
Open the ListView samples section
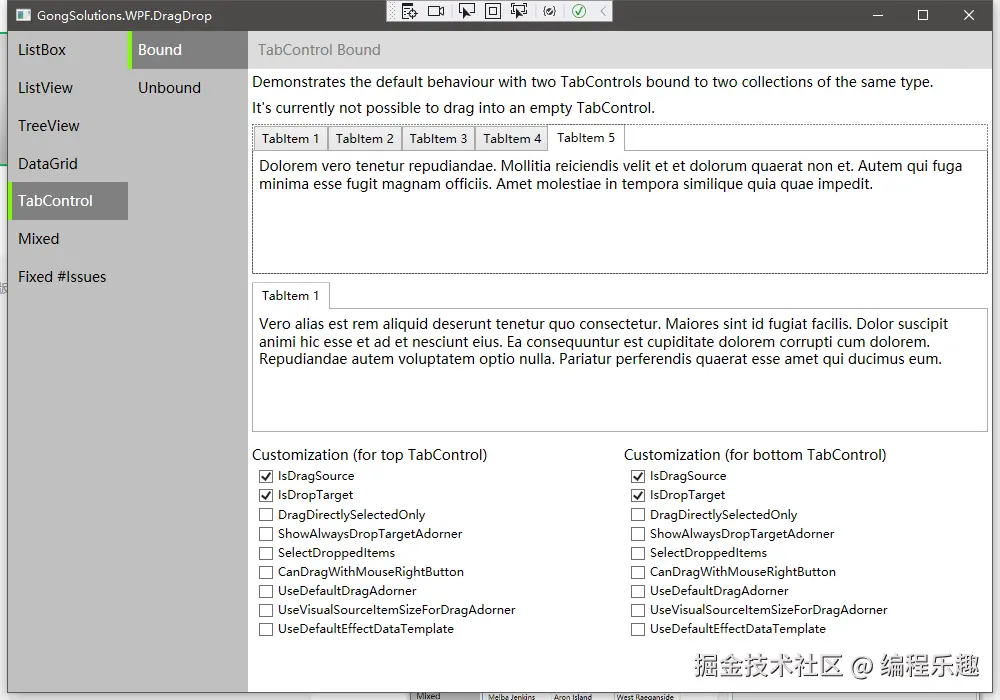pyautogui.click(x=68, y=88)
